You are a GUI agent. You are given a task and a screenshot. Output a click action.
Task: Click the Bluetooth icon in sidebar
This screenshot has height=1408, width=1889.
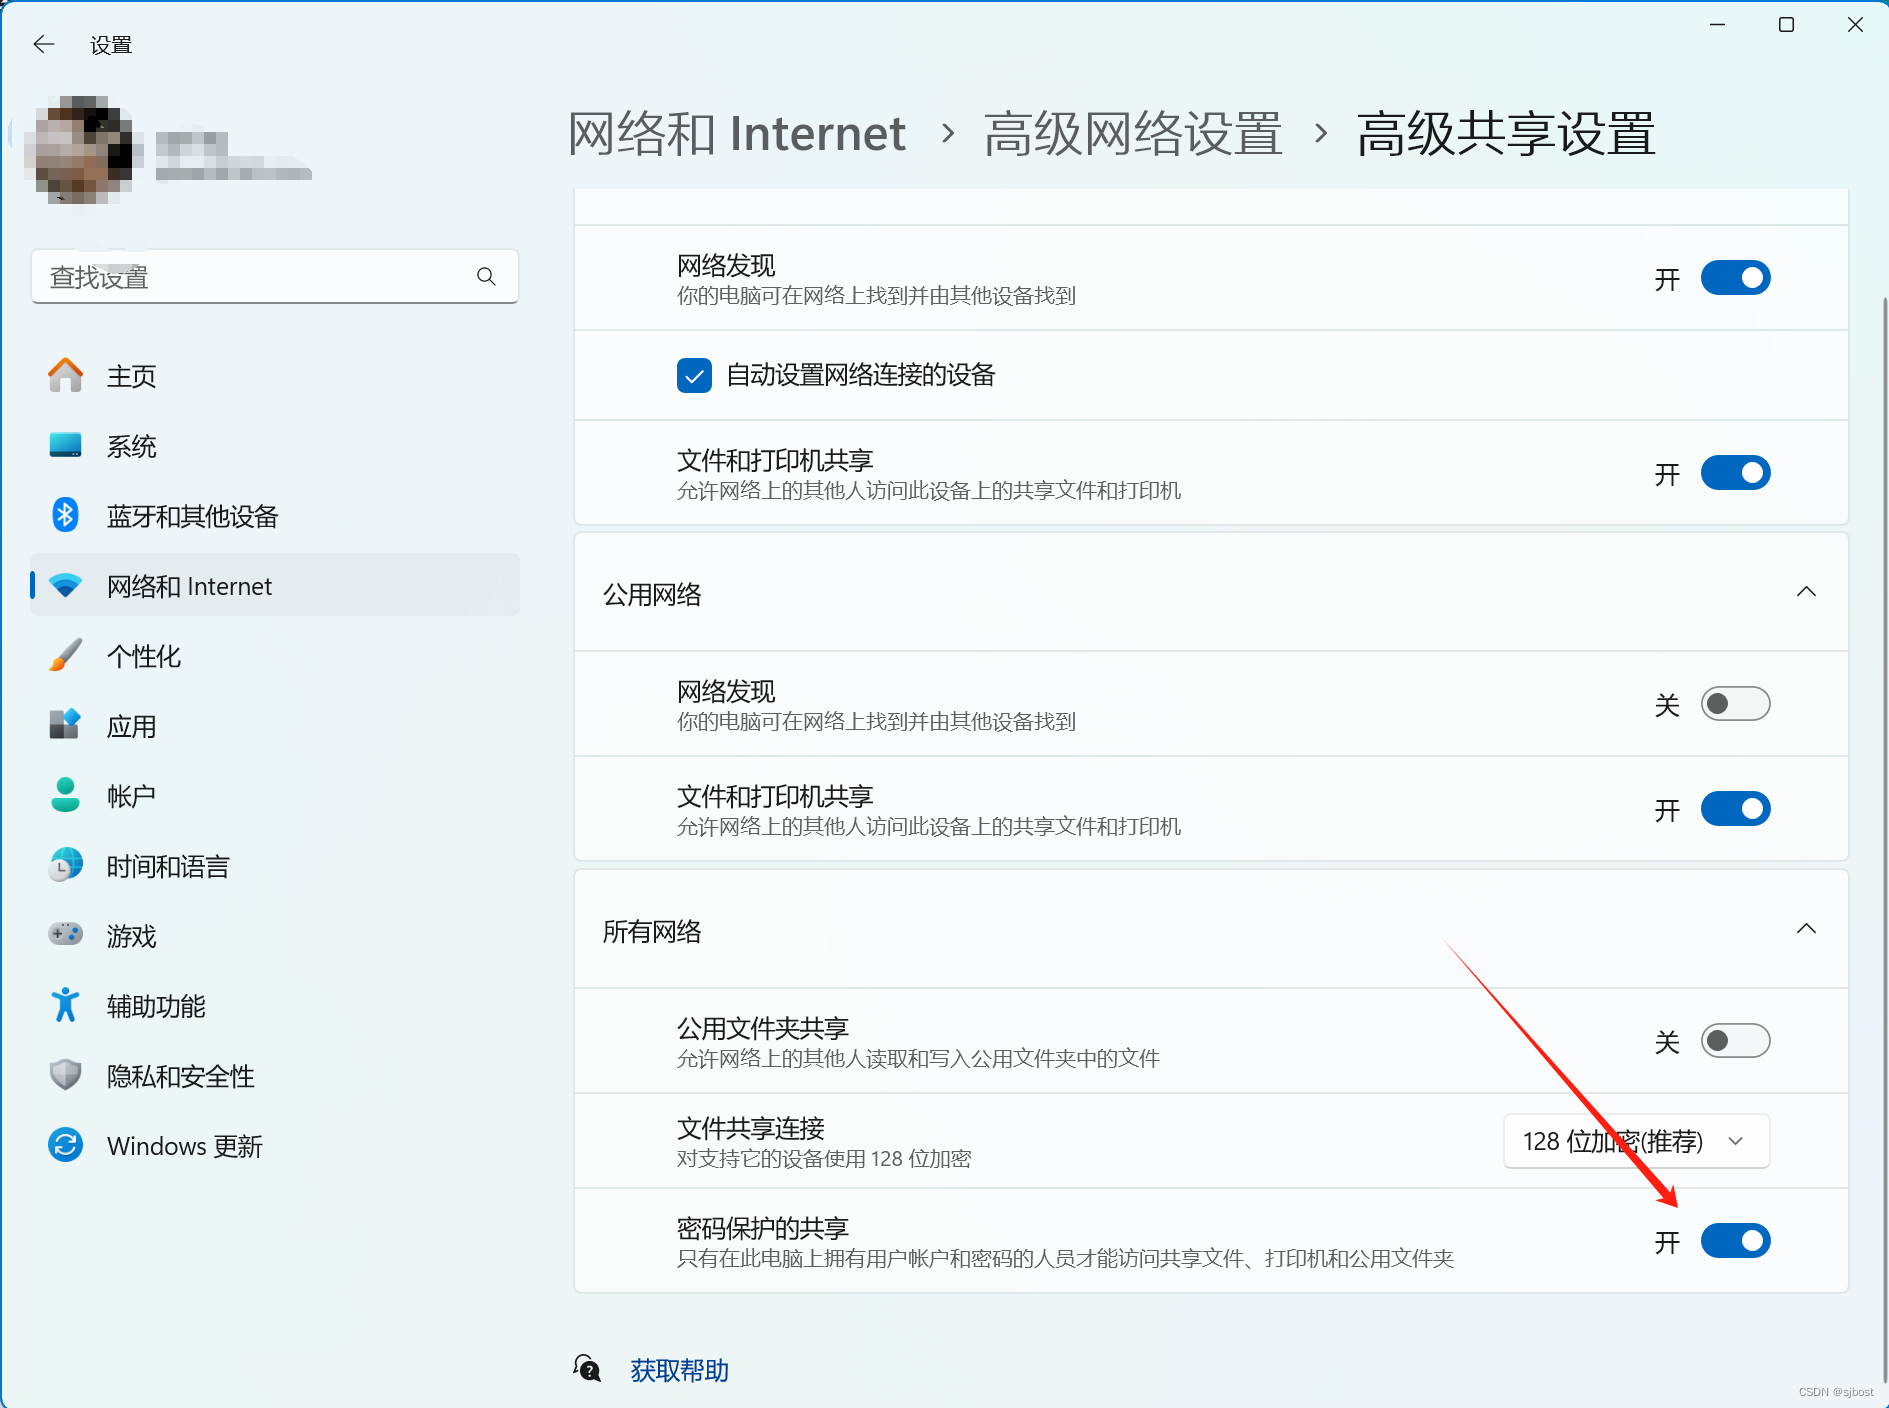[x=66, y=516]
